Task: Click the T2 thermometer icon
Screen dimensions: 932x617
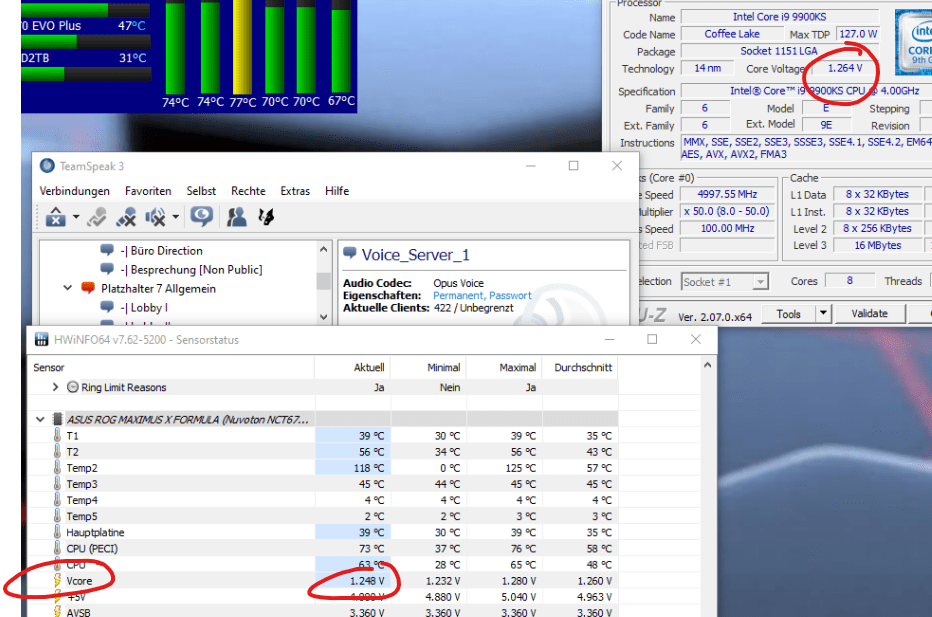Action: 57,451
